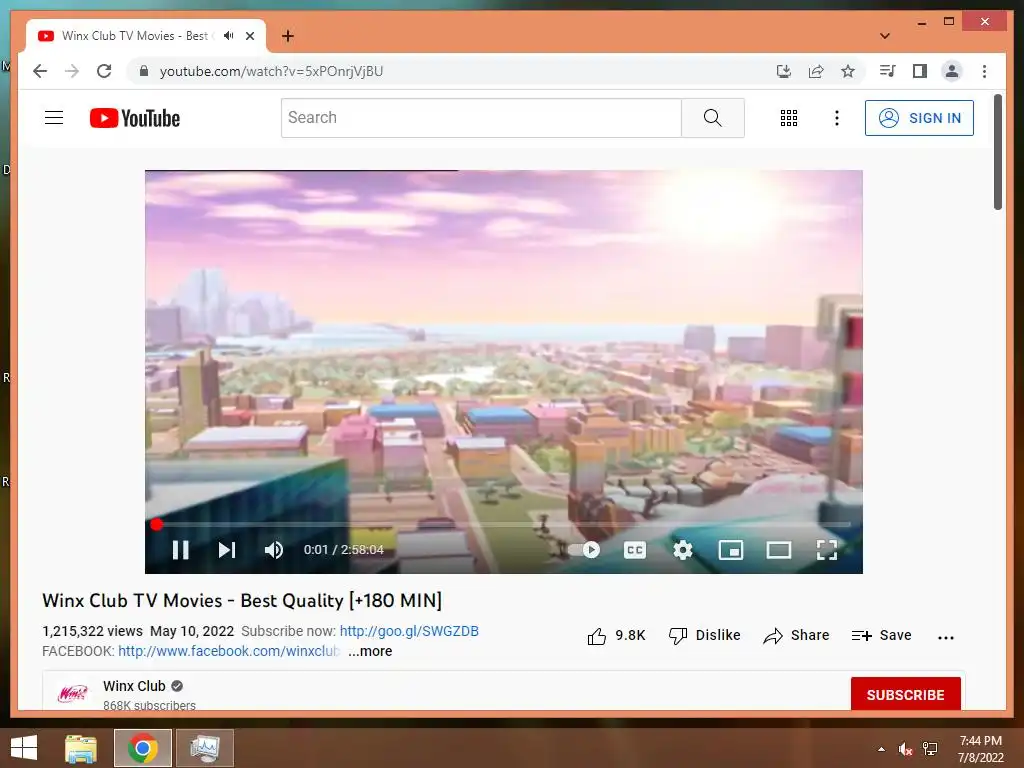
Task: Like the video with thumbs up
Action: (616, 635)
